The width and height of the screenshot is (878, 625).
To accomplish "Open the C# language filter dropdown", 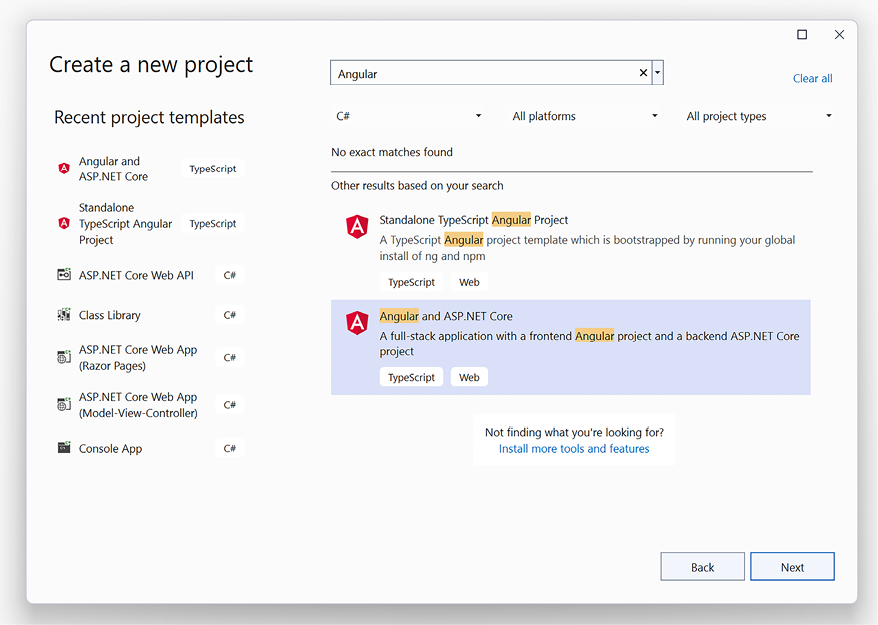I will (409, 116).
